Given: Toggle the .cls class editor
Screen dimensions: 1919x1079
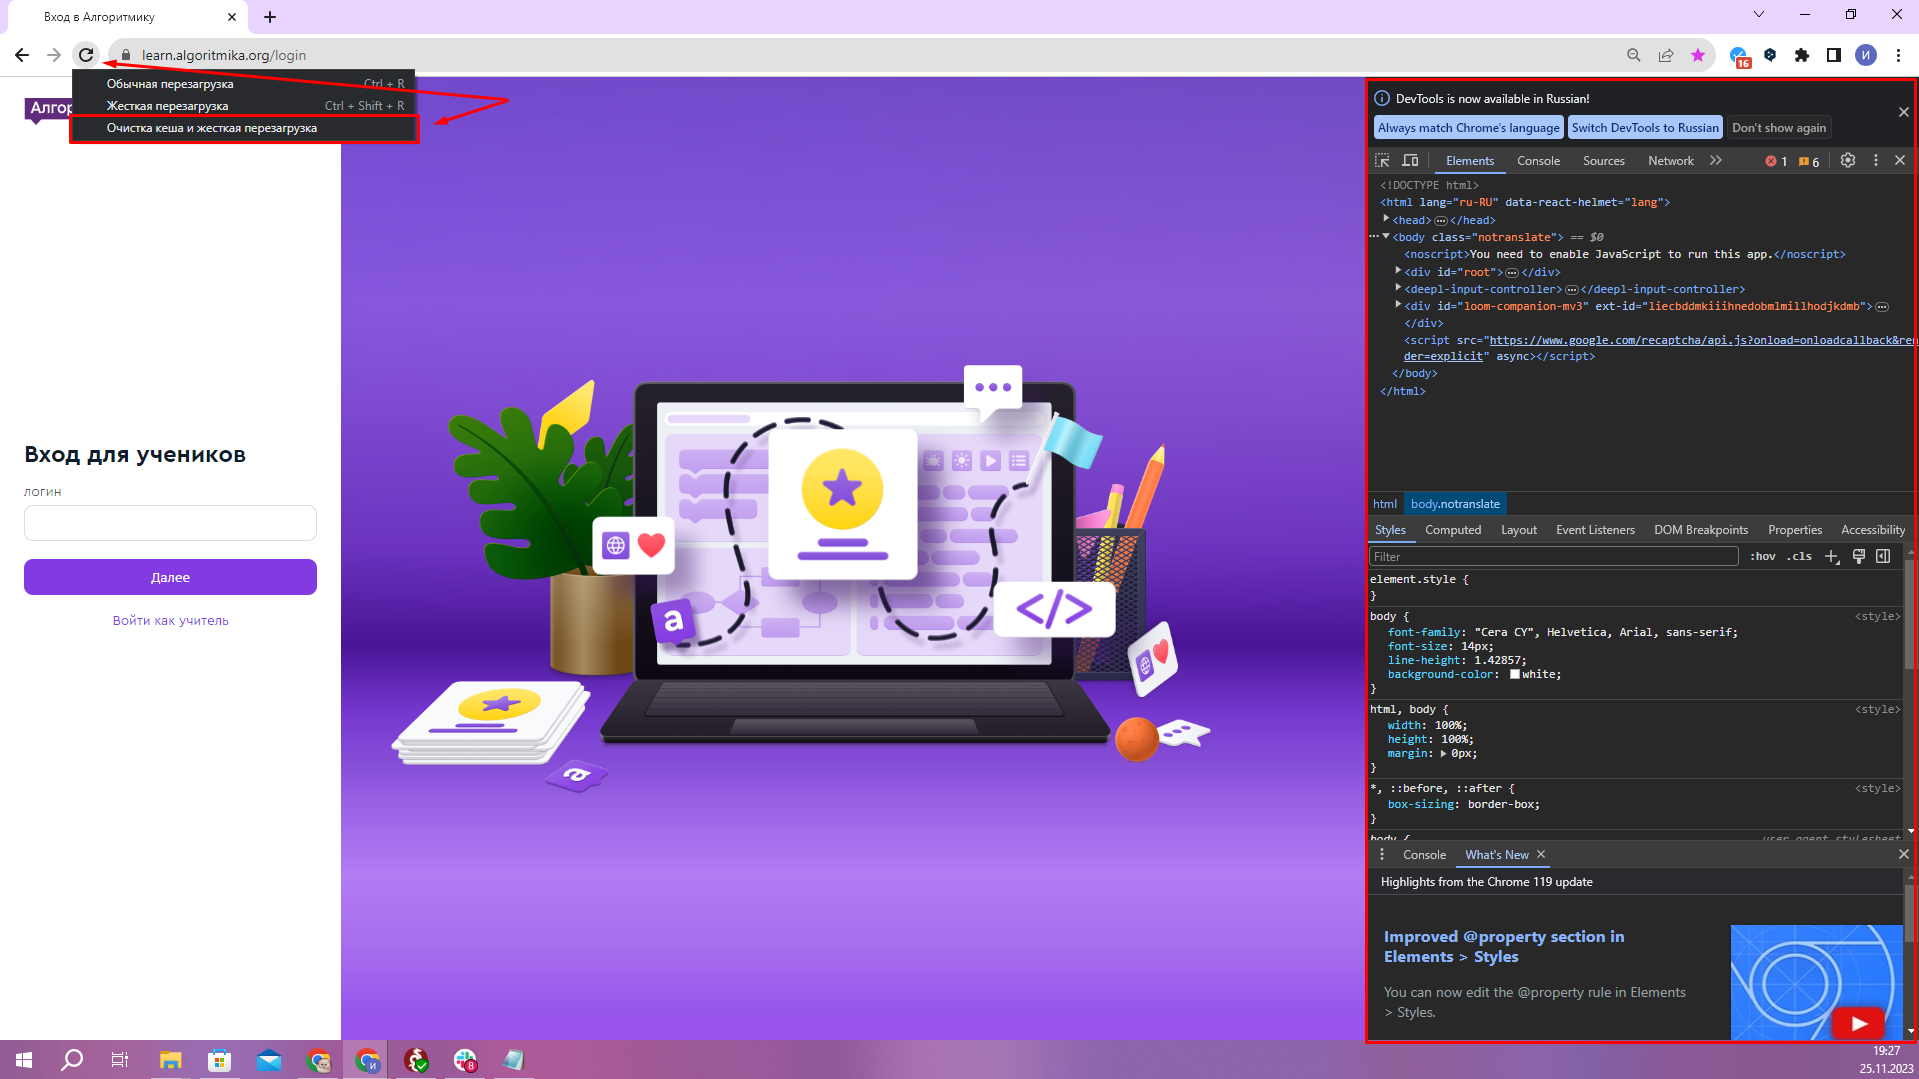Looking at the screenshot, I should coord(1799,556).
